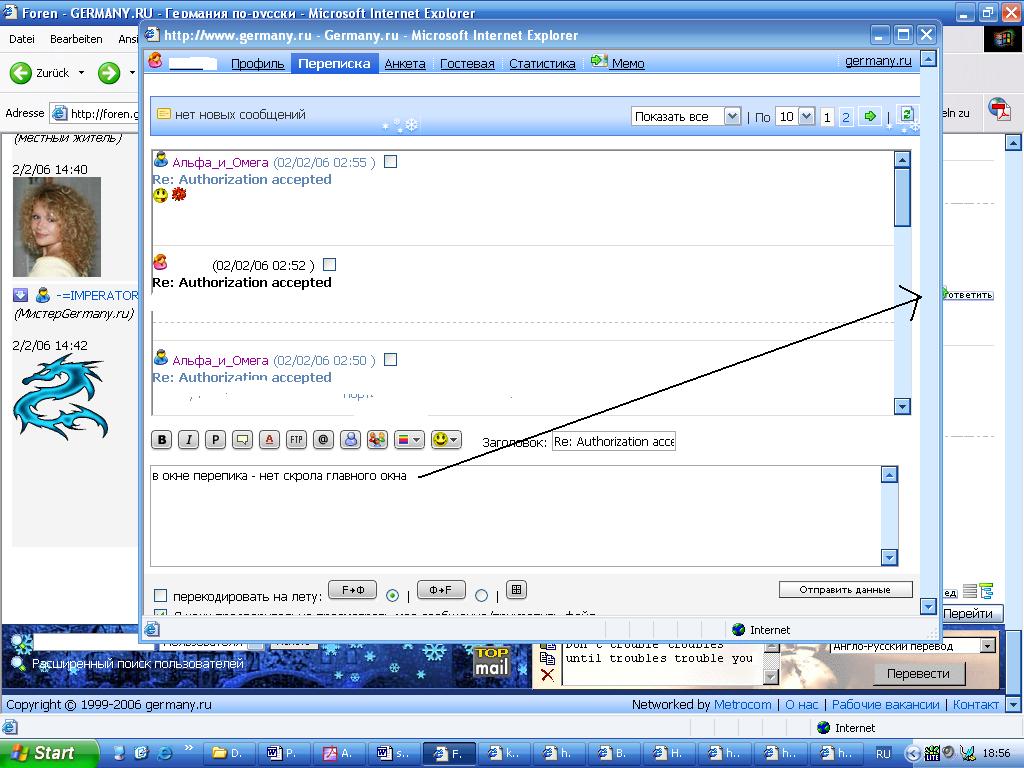Viewport: 1024px width, 768px height.
Task: Click the user icon beside -=IMPERATOR
Action: pos(43,295)
